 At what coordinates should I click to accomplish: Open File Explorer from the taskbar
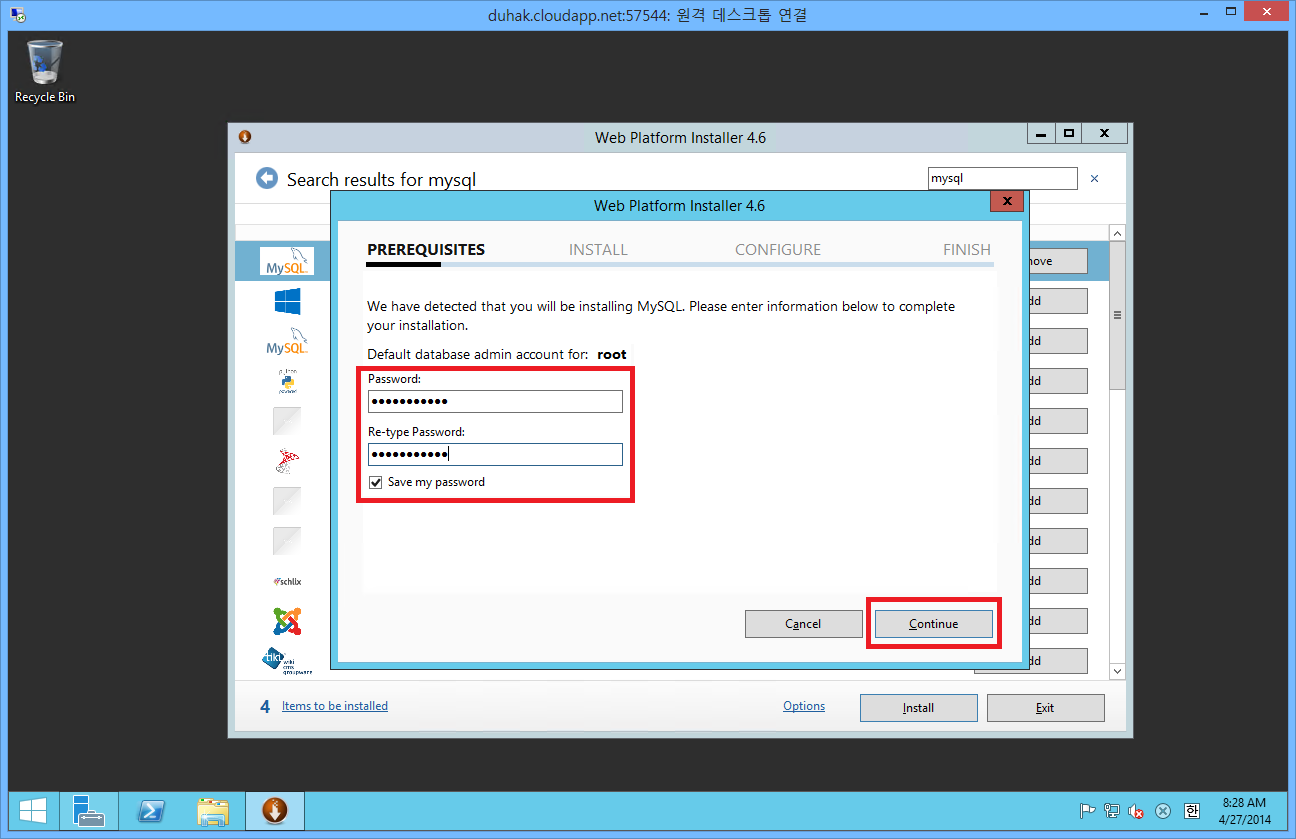coord(213,811)
